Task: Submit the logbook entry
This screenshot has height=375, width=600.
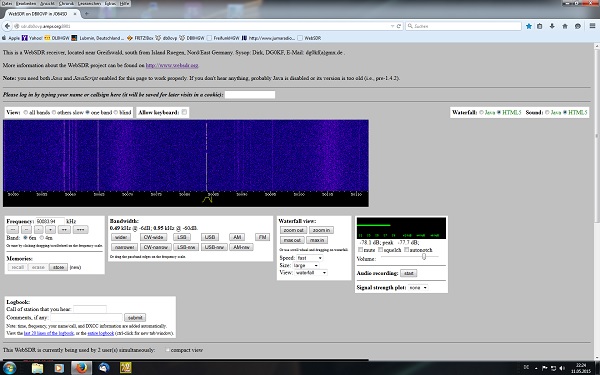Action: [135, 318]
